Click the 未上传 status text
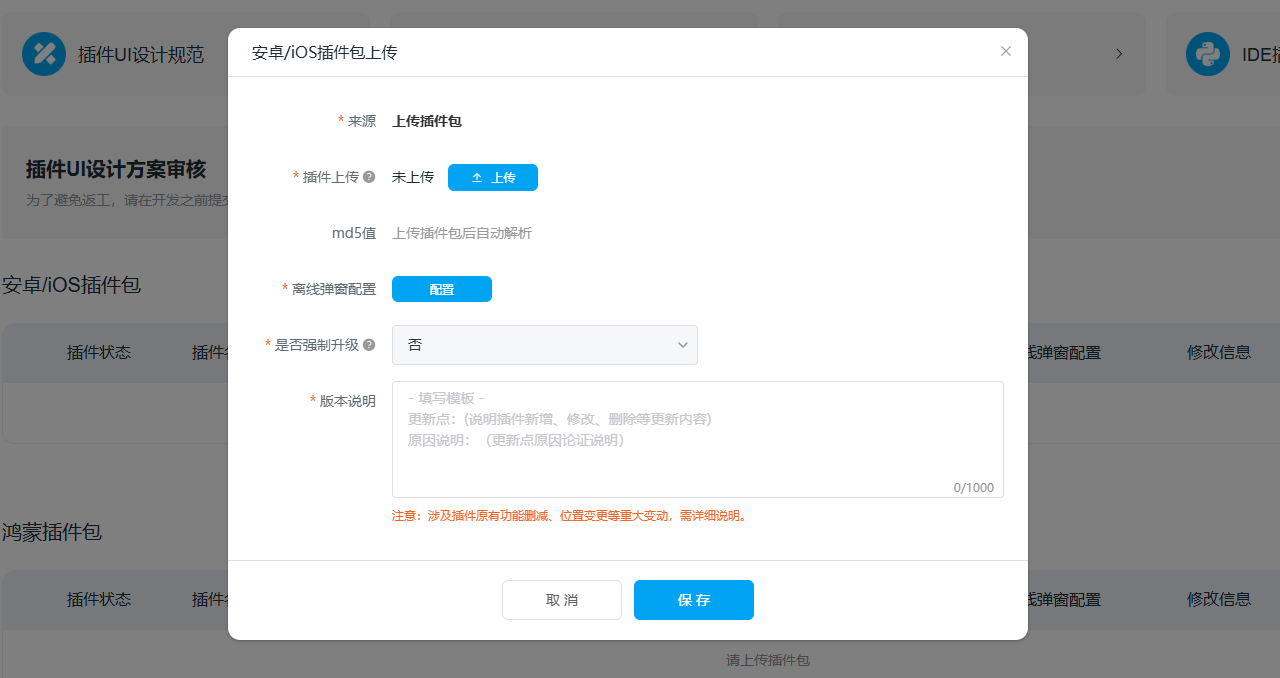The image size is (1280, 678). [413, 177]
